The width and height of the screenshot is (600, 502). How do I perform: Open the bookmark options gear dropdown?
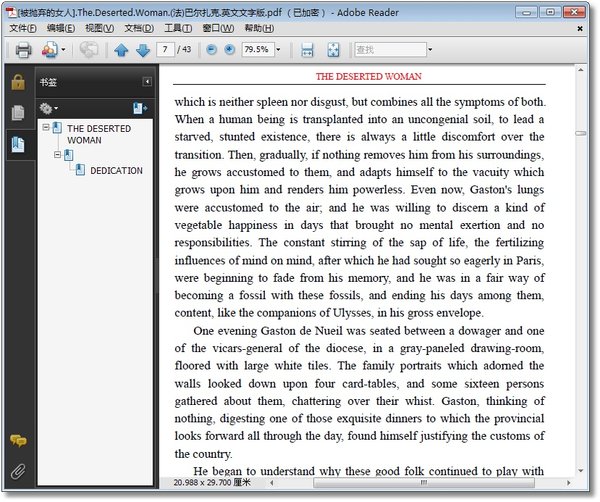coord(49,109)
